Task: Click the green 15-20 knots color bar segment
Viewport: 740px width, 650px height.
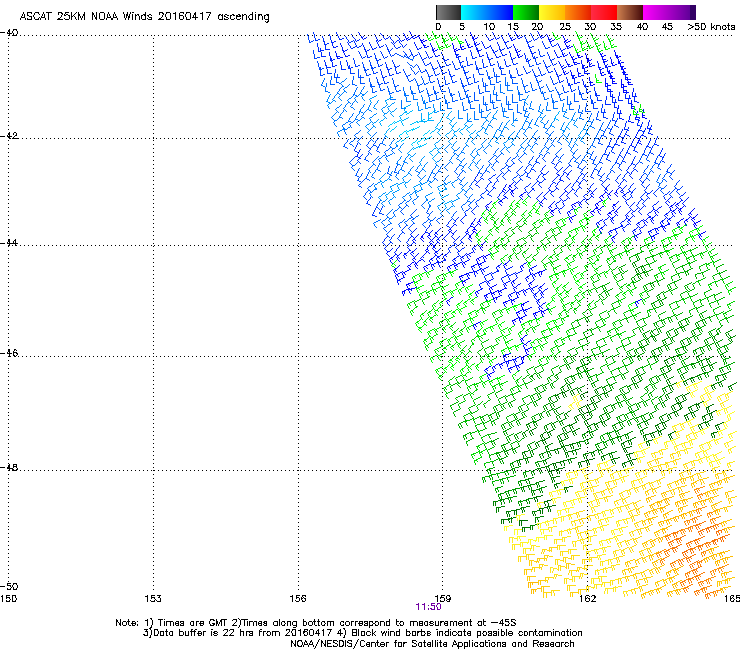Action: (526, 12)
